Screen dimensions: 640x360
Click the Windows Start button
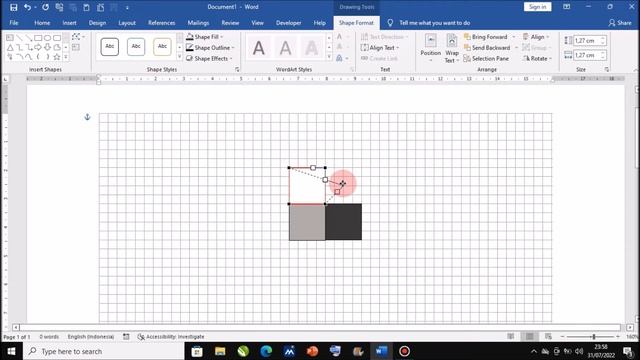[x=11, y=351]
